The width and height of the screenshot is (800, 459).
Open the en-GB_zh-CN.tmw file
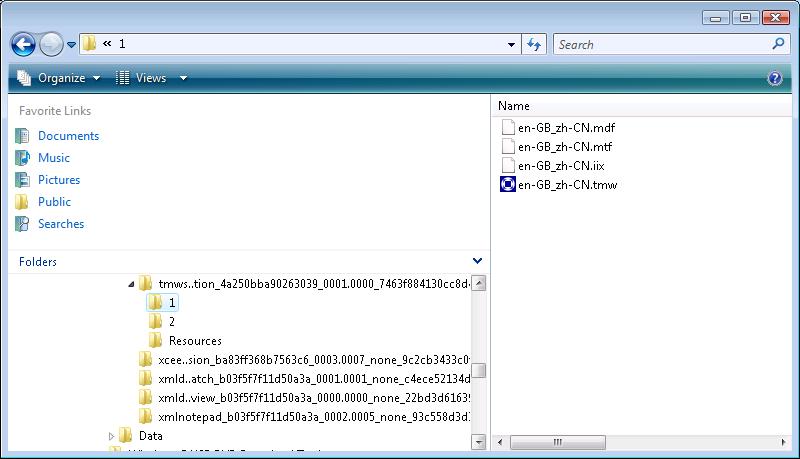[x=567, y=185]
